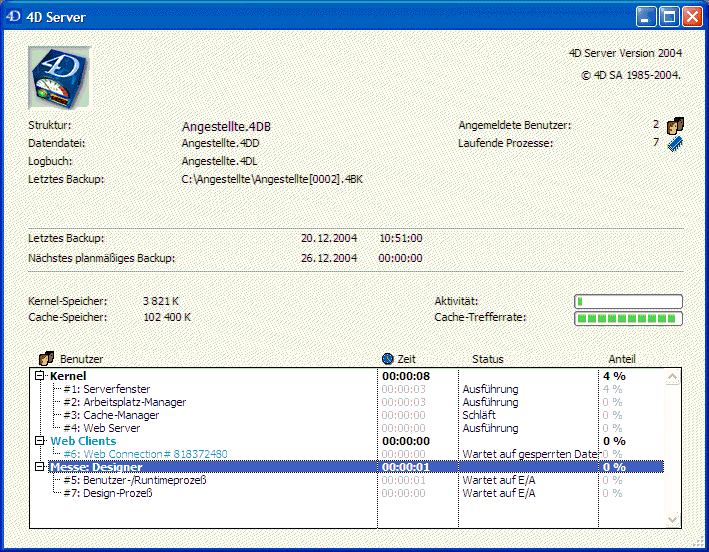Image resolution: width=709 pixels, height=552 pixels.
Task: Click the Aktivität progress bar
Action: 628,301
